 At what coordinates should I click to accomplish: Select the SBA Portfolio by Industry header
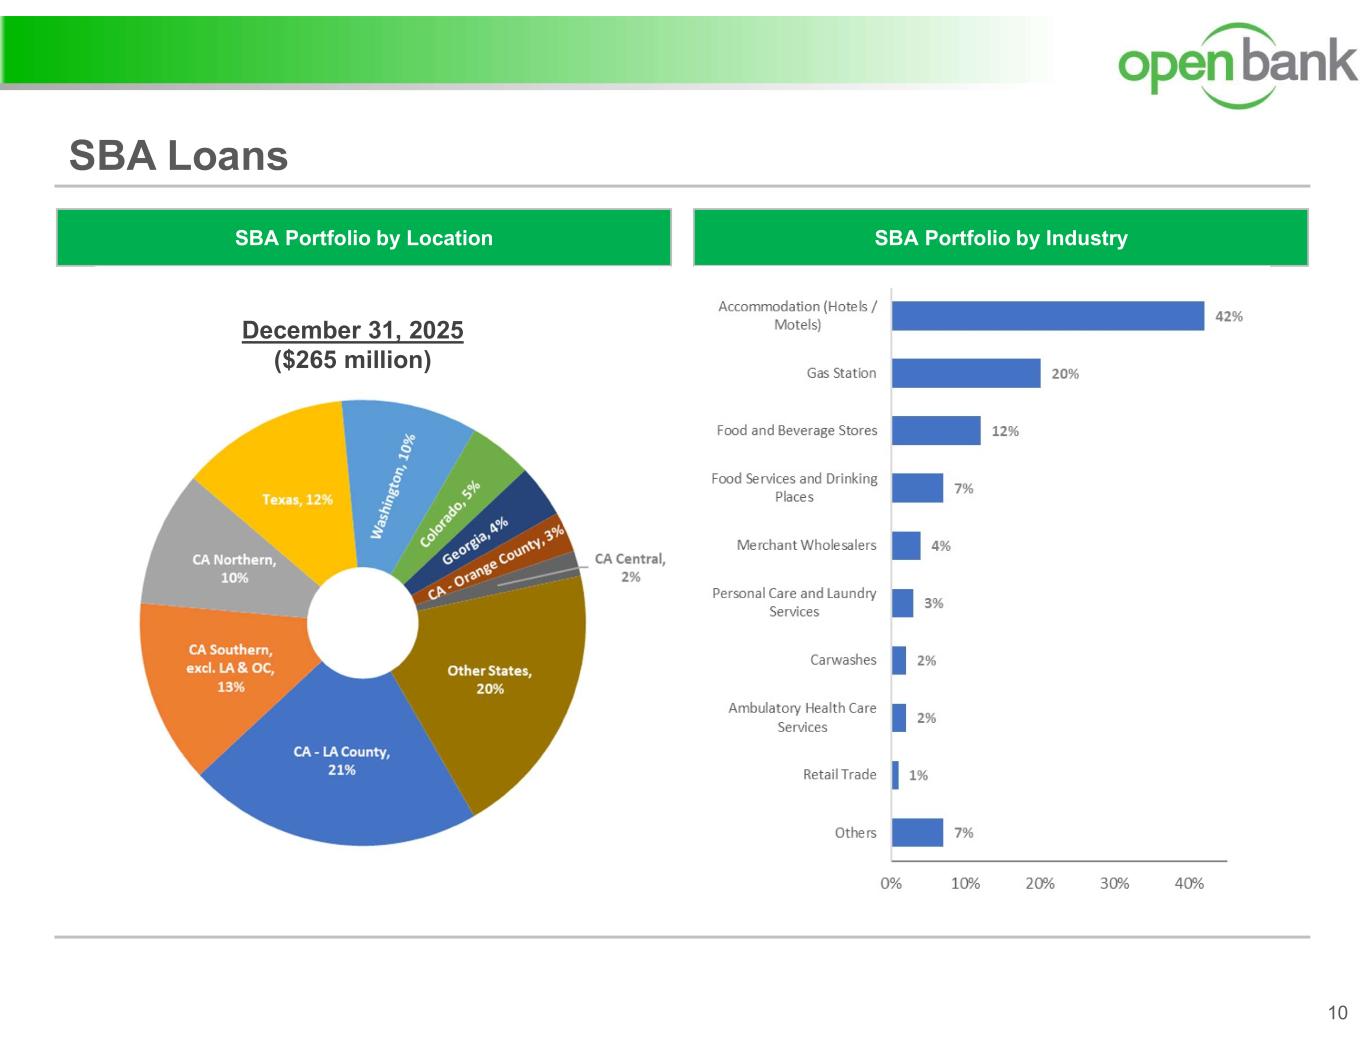click(1000, 238)
